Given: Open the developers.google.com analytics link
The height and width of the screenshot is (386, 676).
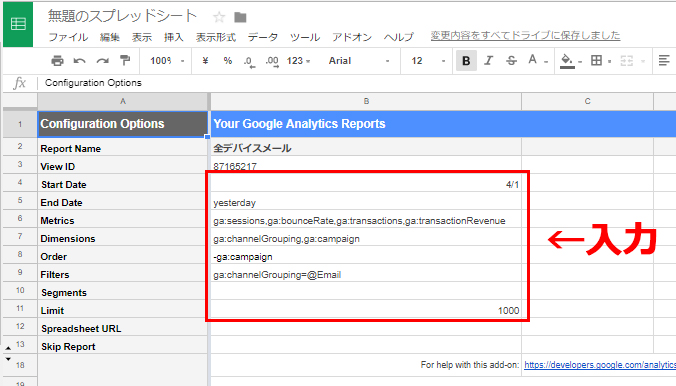Looking at the screenshot, I should pyautogui.click(x=600, y=365).
